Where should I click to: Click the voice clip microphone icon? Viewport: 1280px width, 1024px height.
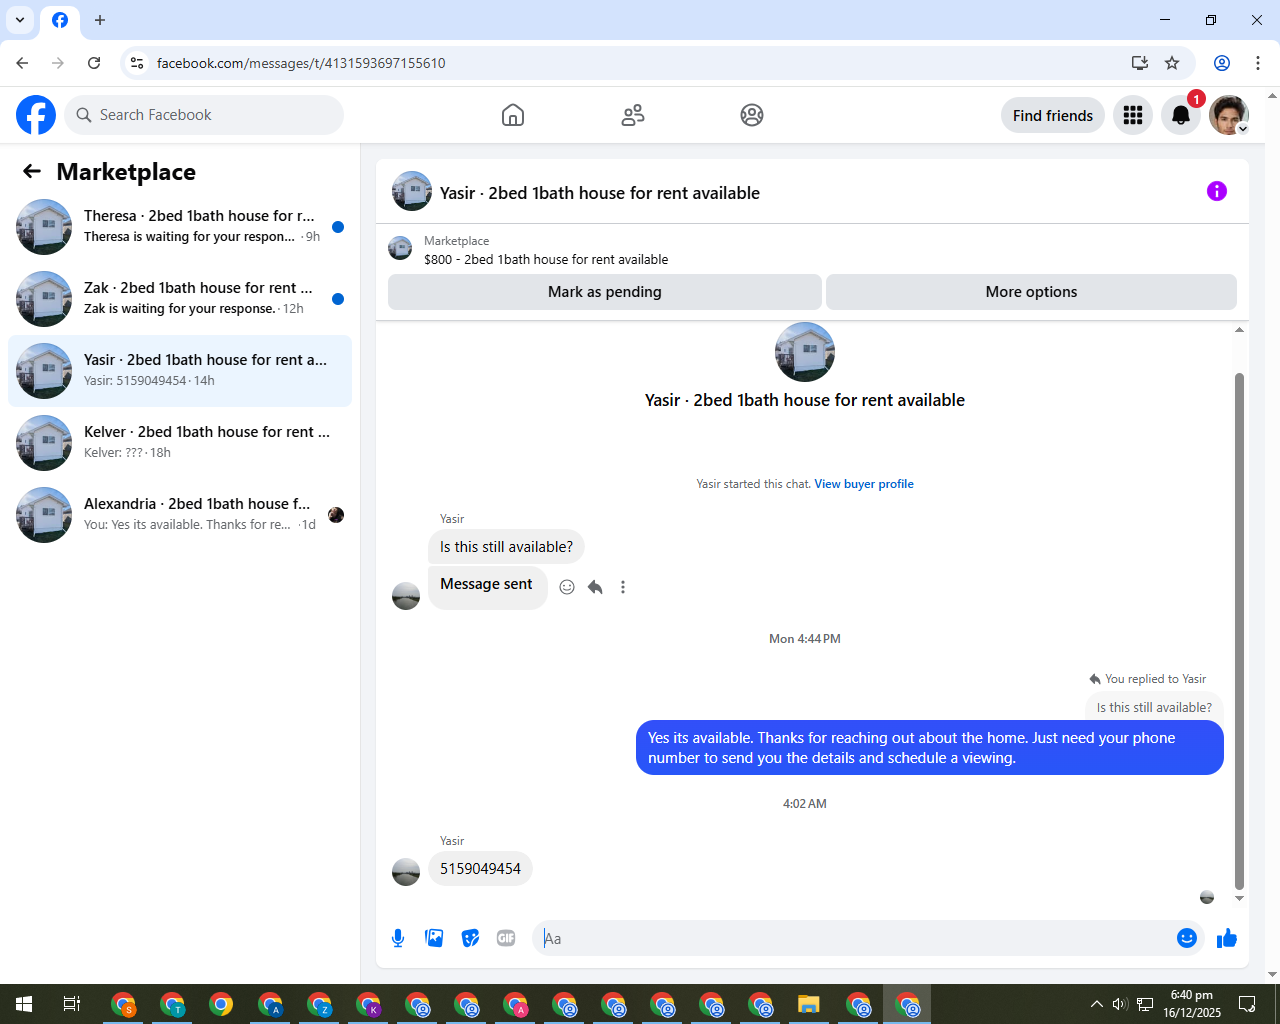pyautogui.click(x=398, y=938)
